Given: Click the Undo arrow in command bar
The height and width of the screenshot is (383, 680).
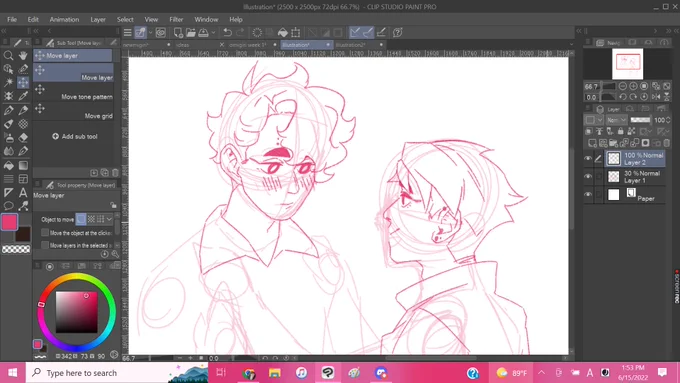Looking at the screenshot, I should coord(227,33).
